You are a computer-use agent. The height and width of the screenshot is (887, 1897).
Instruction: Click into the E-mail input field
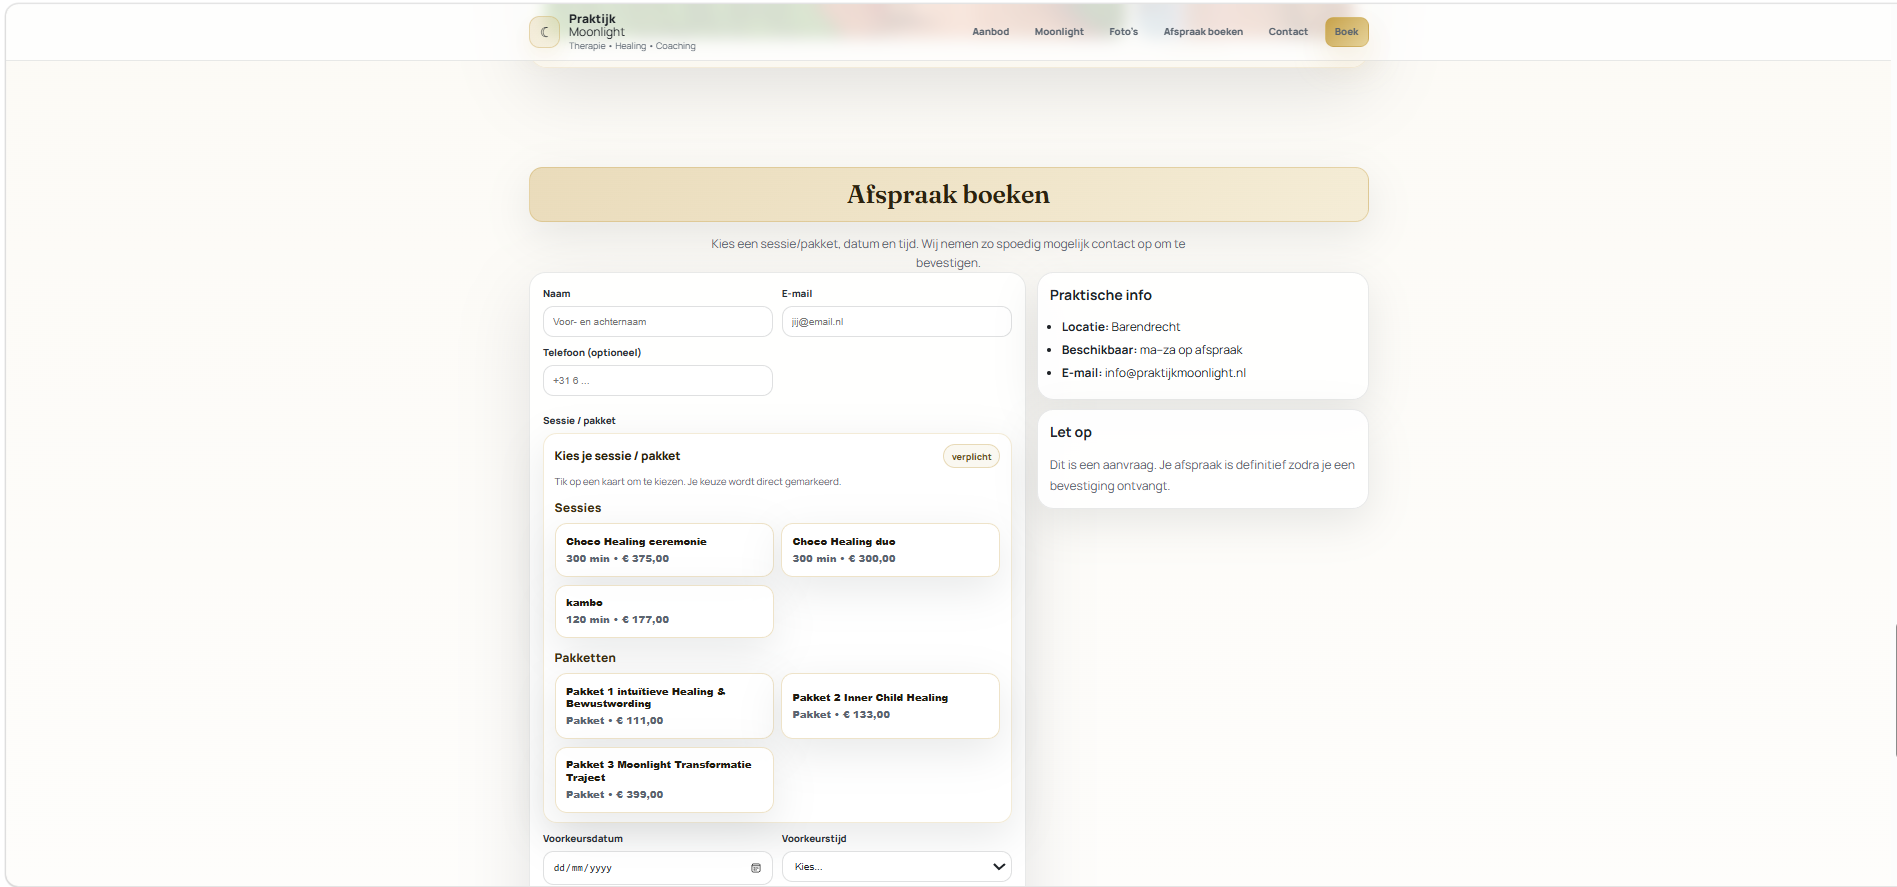[896, 322]
